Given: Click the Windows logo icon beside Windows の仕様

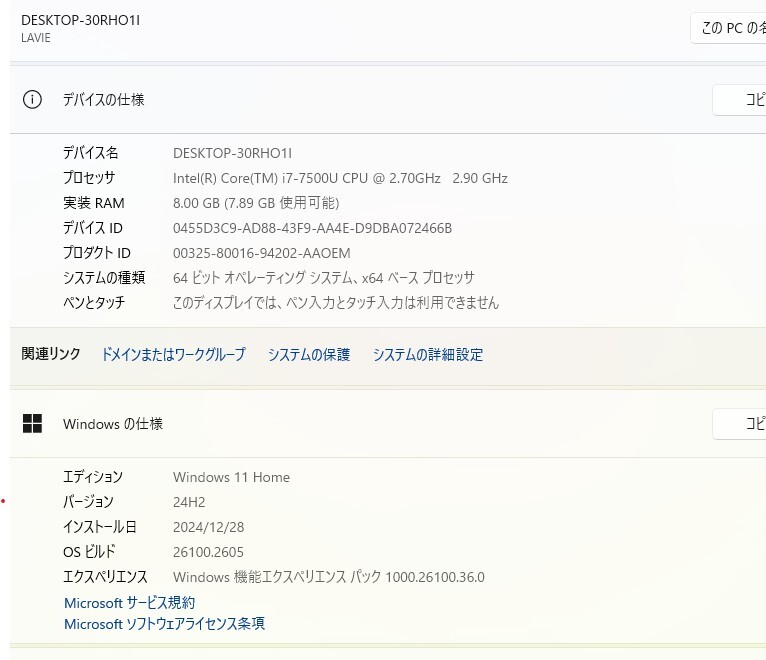Looking at the screenshot, I should [32, 424].
